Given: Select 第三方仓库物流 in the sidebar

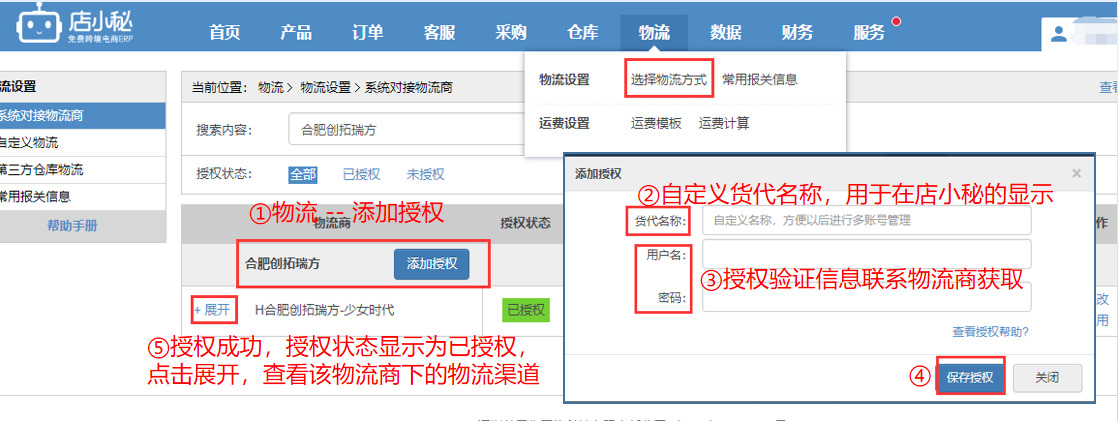Looking at the screenshot, I should coord(83,170).
